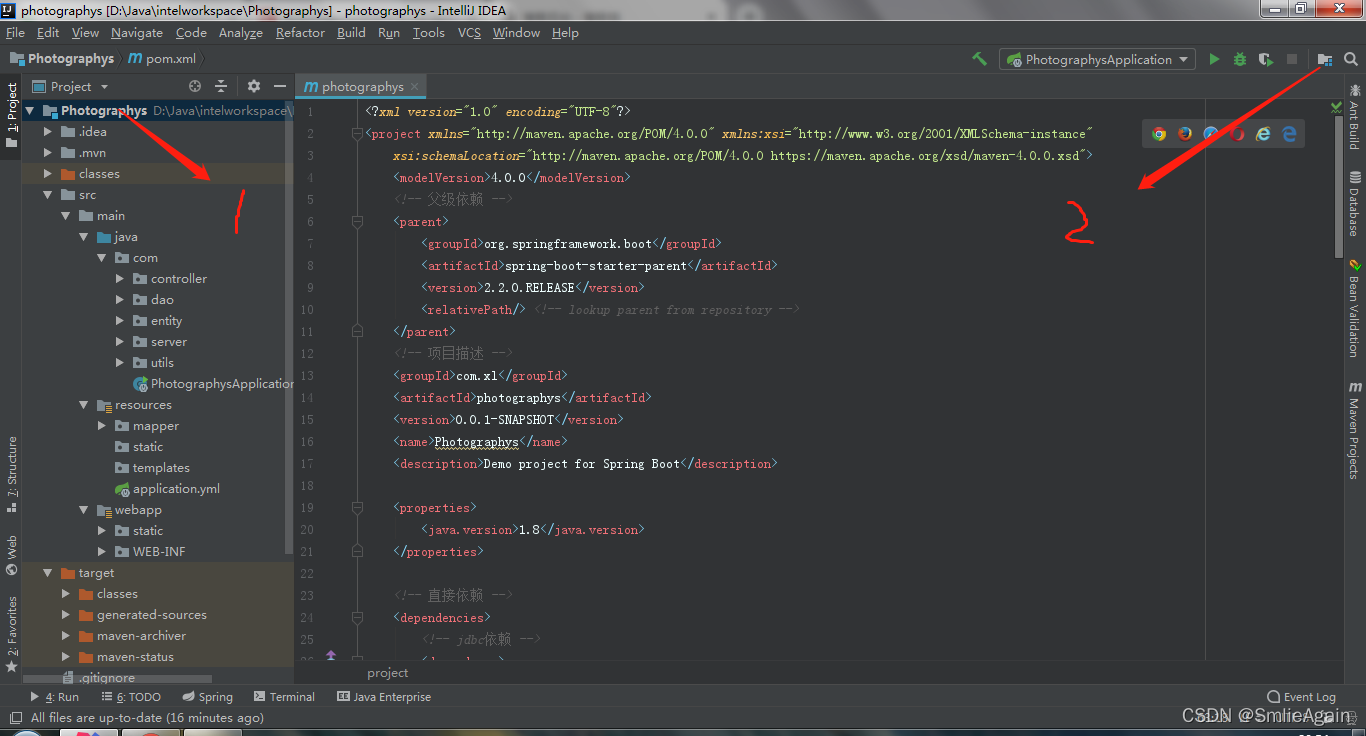Toggle the 2: Favorites tool window
Viewport: 1366px width, 736px height.
[11, 634]
